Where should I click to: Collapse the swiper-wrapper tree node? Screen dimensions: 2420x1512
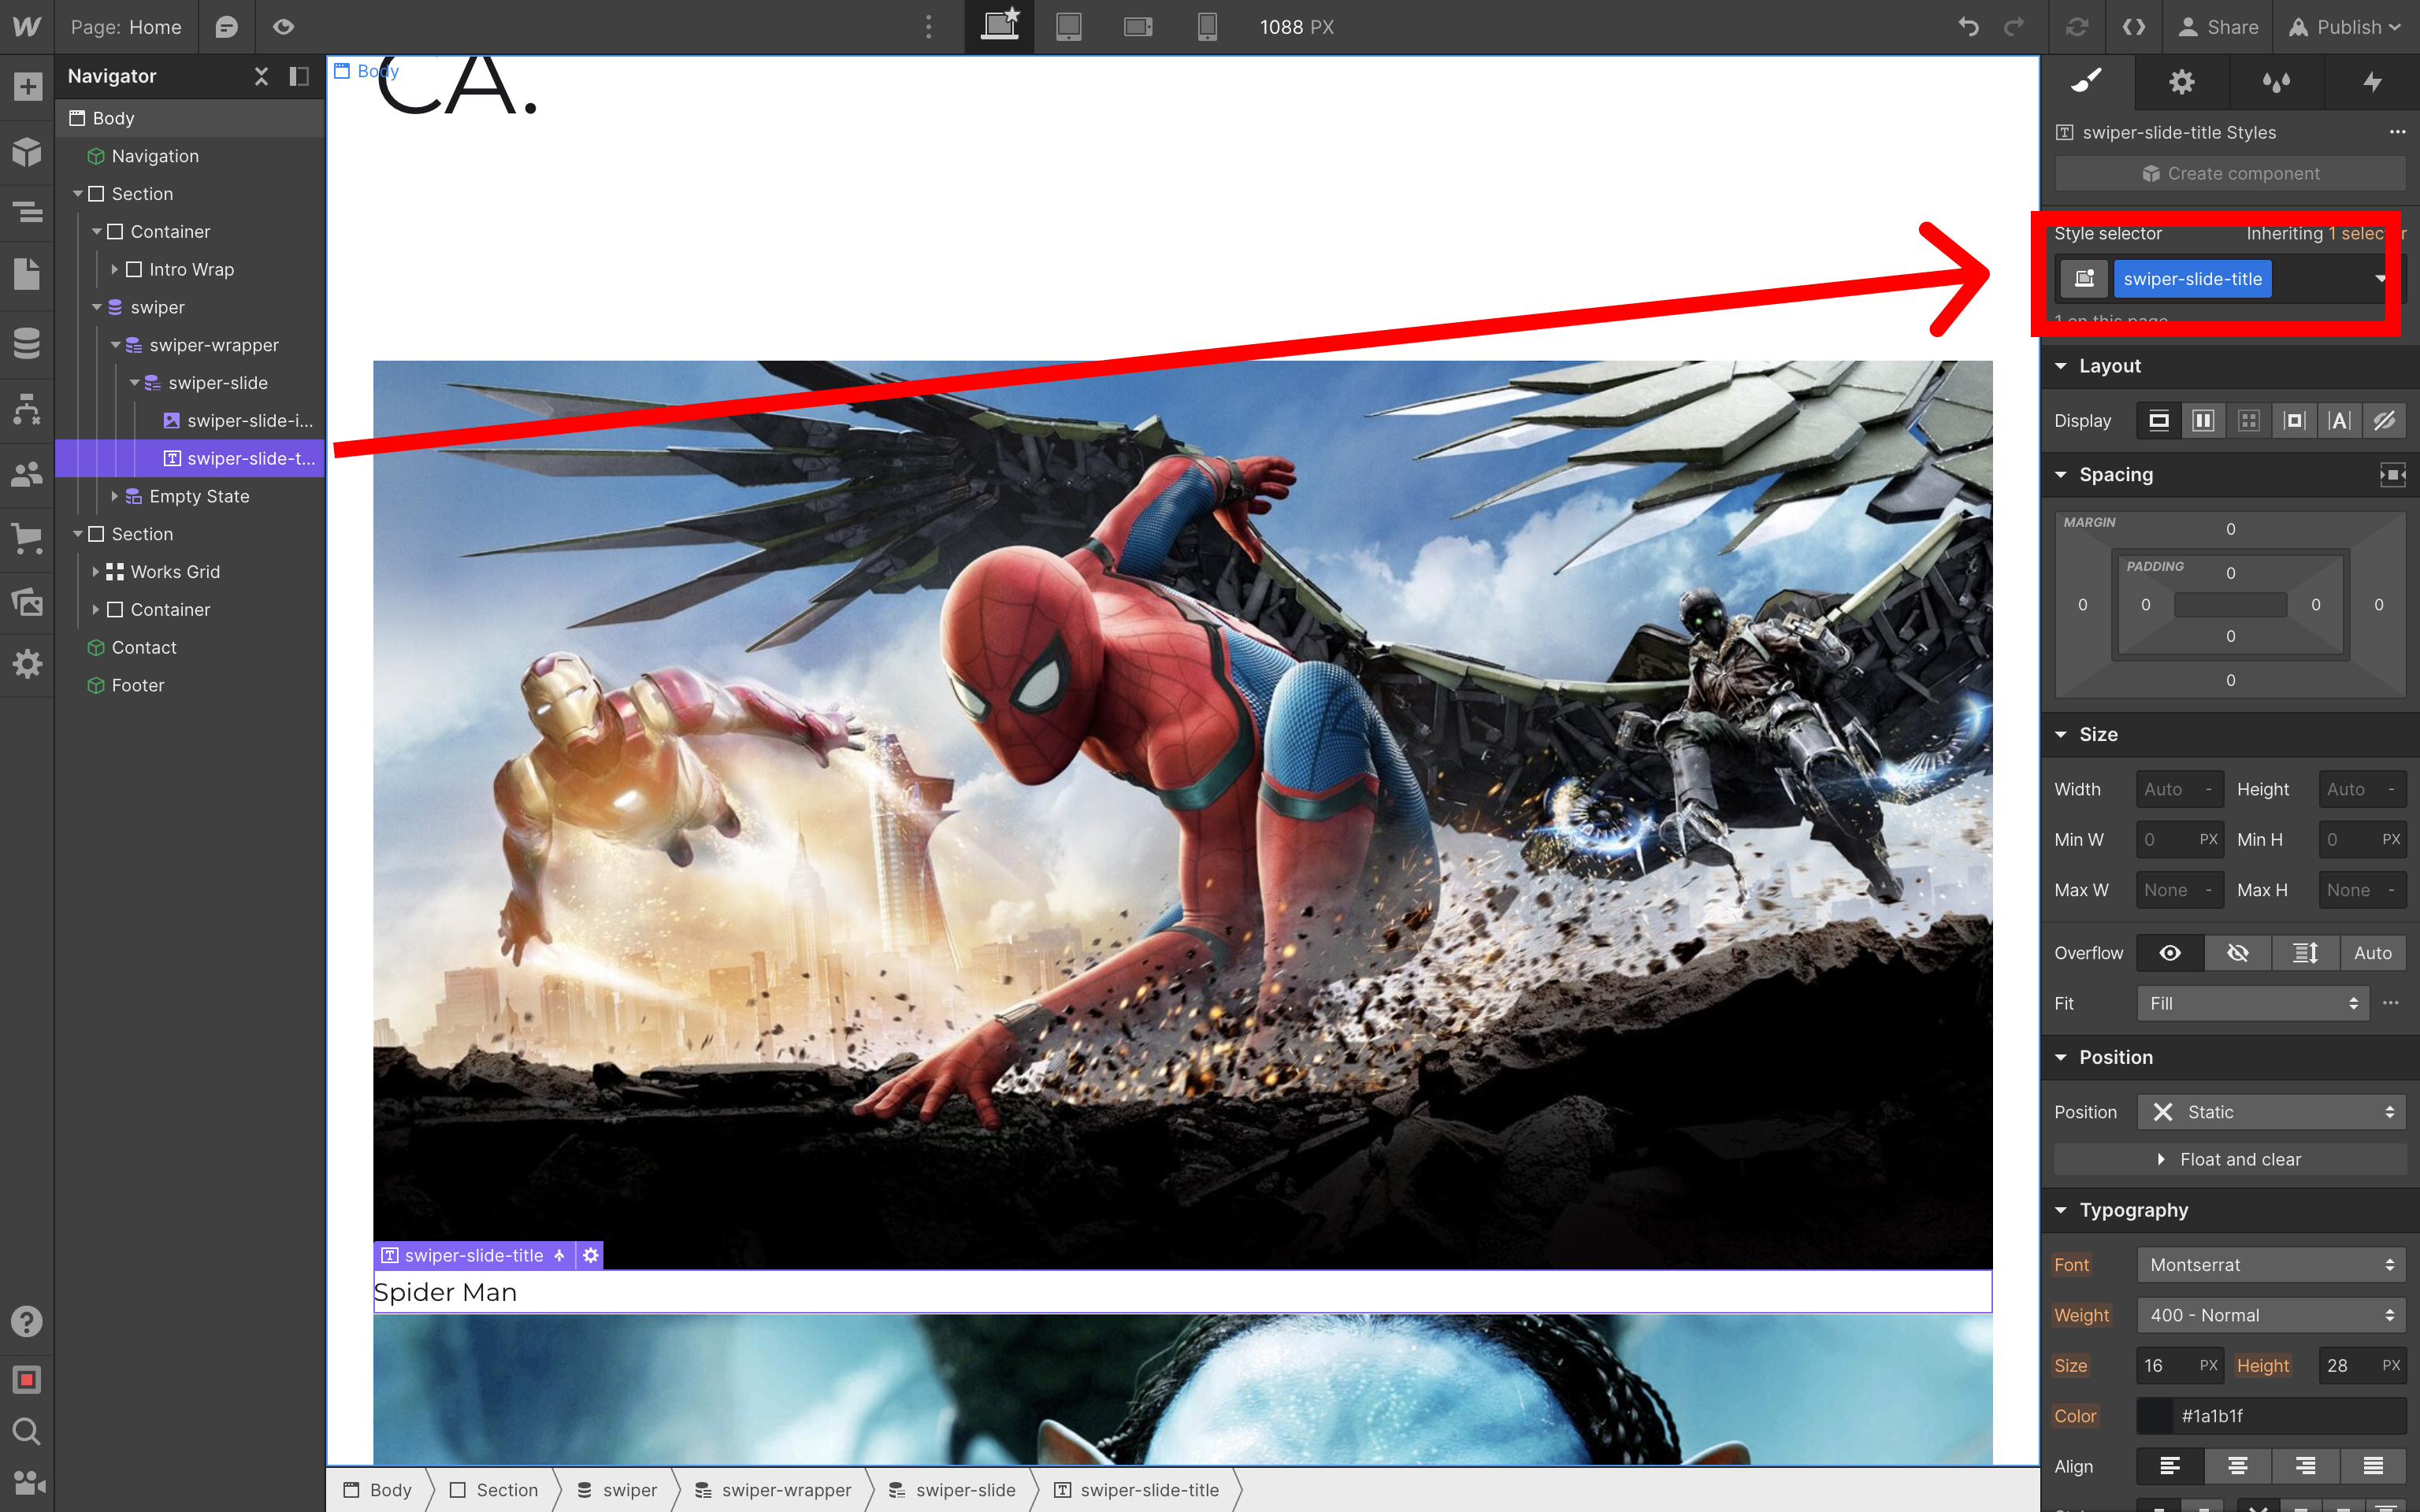pos(116,345)
